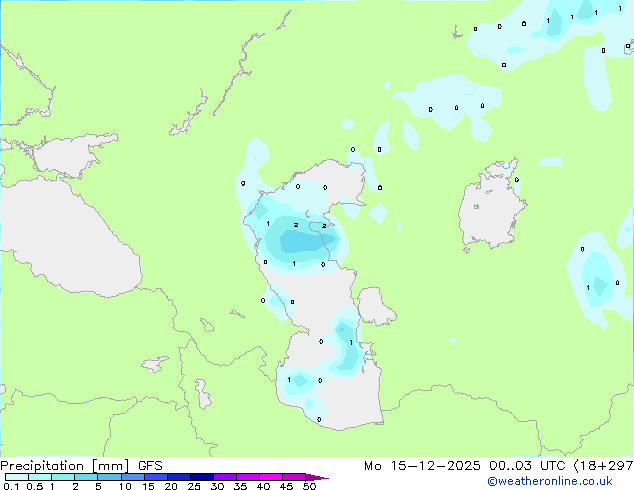Click the legend tick label '50'

coord(309,486)
